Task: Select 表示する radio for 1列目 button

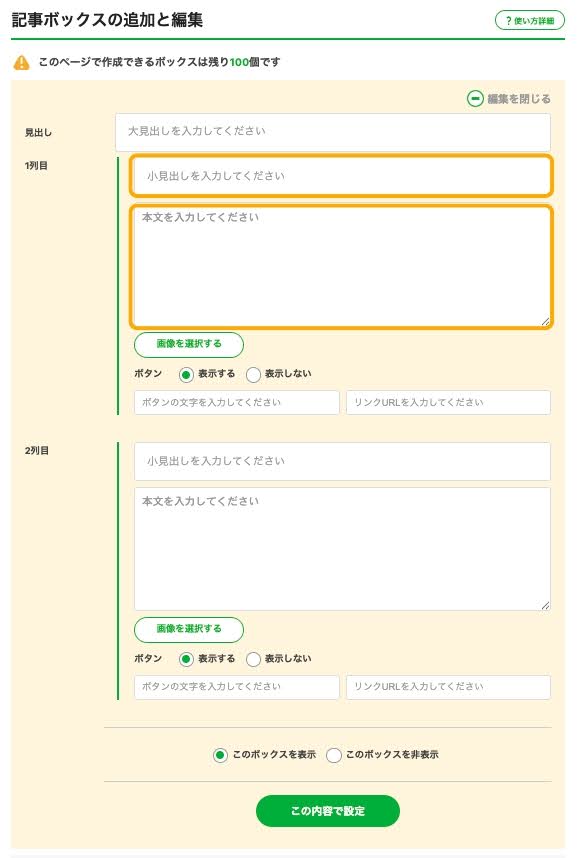Action: click(186, 375)
